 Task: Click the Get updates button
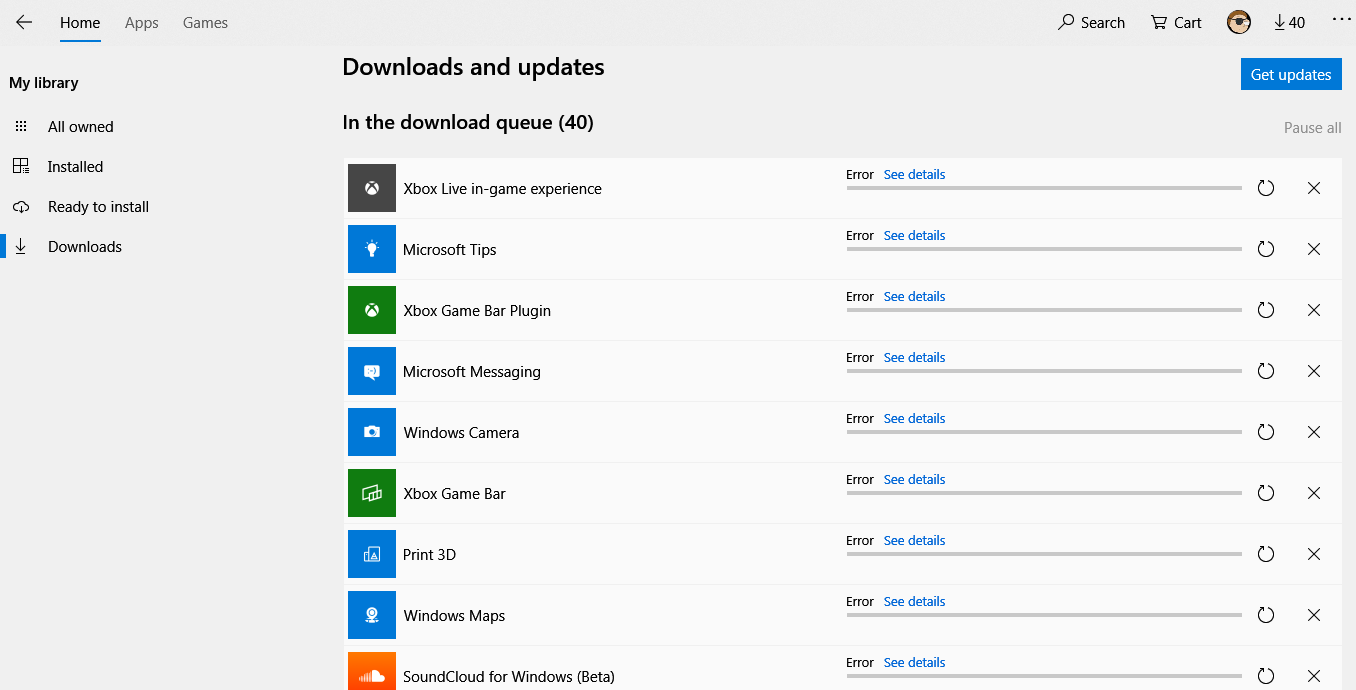[x=1291, y=74]
